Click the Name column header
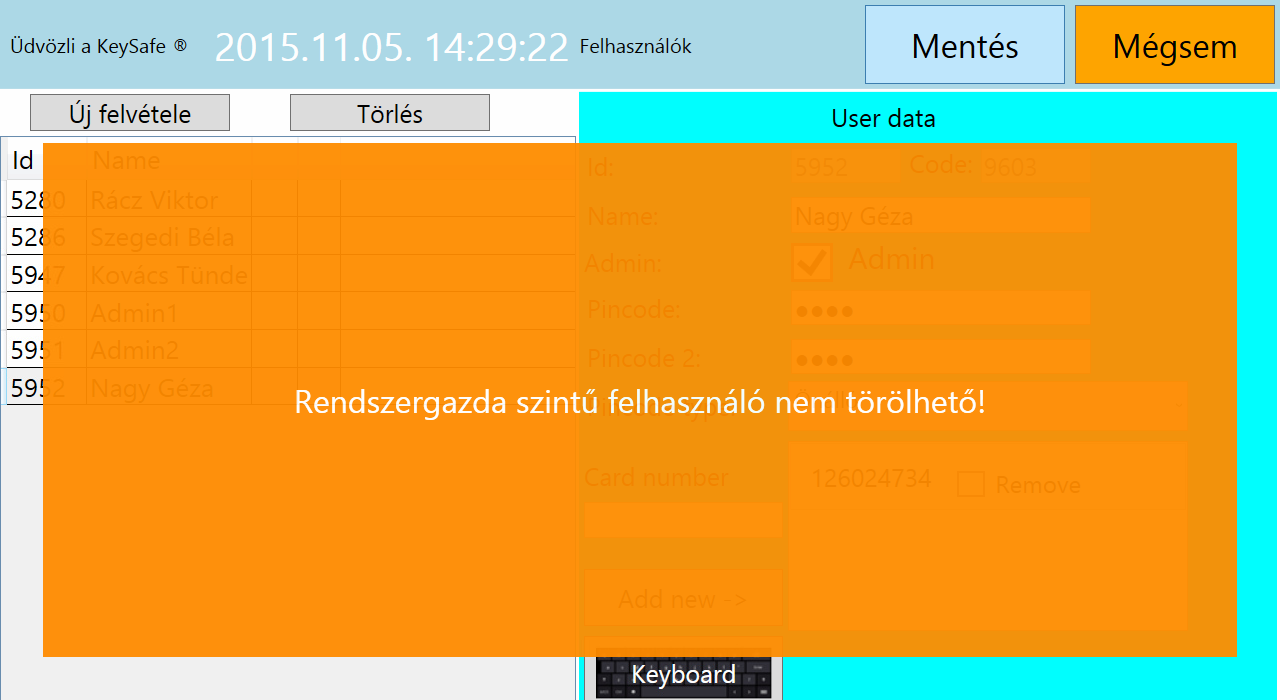Image resolution: width=1280 pixels, height=700 pixels. tap(169, 160)
